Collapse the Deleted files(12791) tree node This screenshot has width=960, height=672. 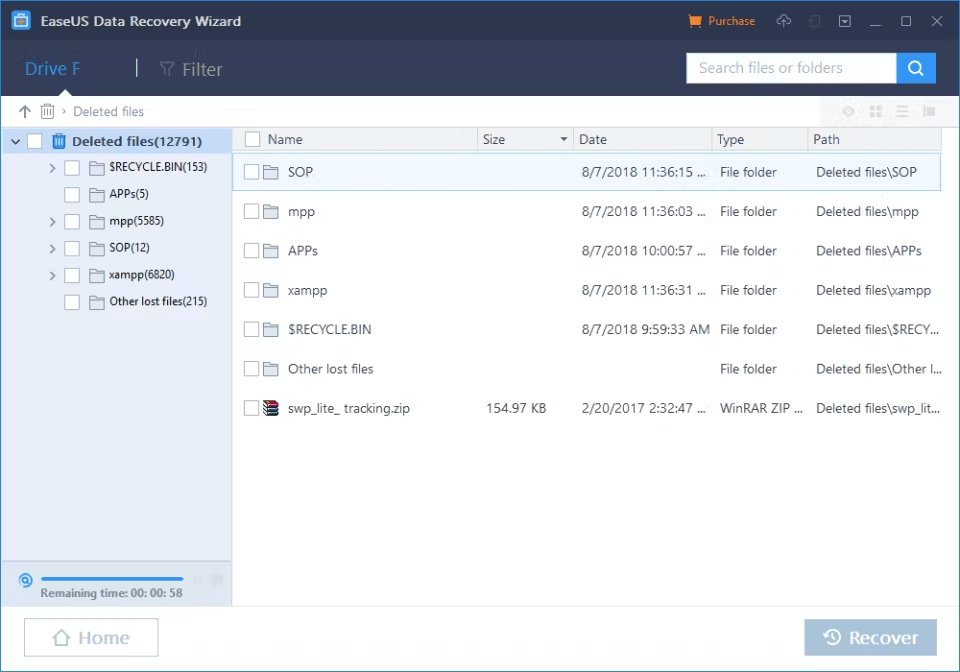[15, 141]
